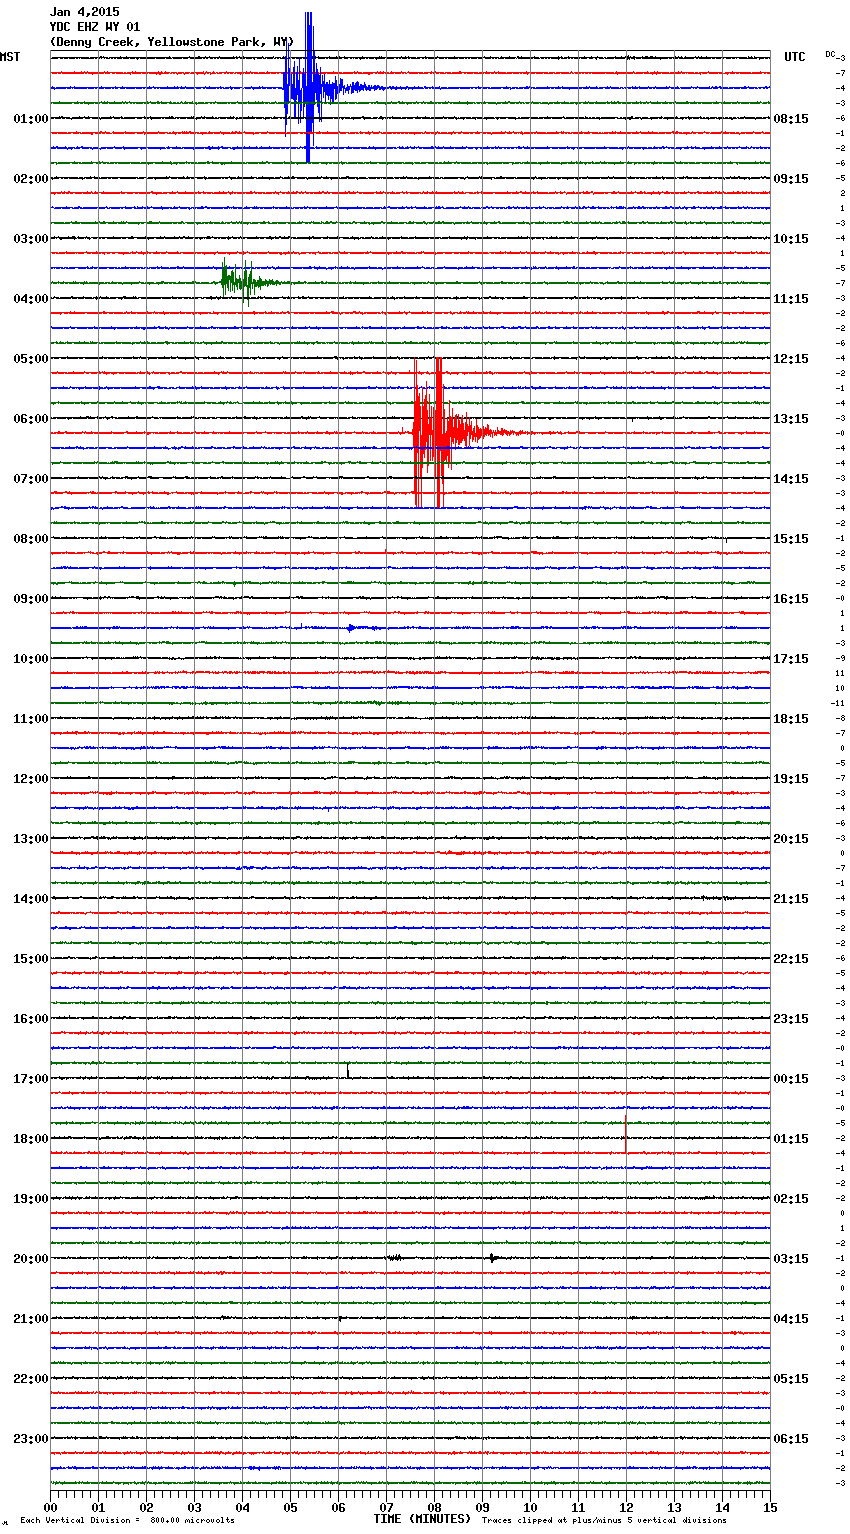Click the 02:15 UTC time label

pyautogui.click(x=791, y=1199)
